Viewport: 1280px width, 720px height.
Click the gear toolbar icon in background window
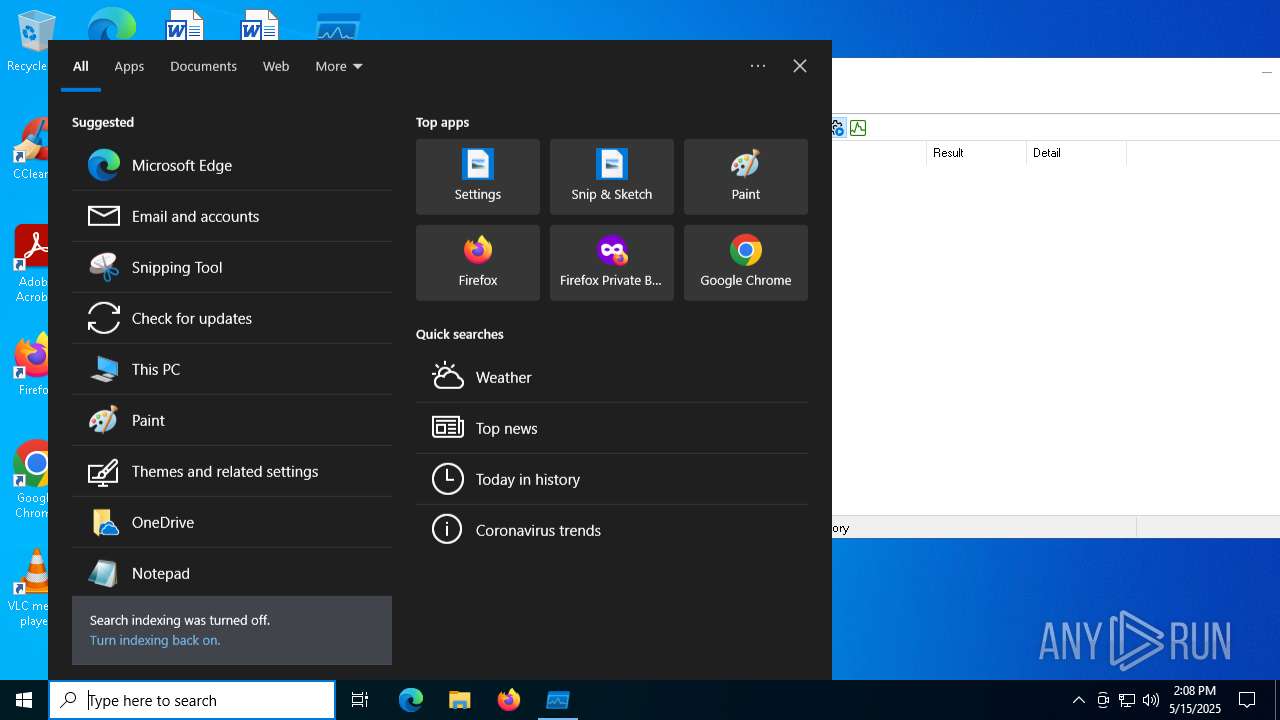click(838, 127)
